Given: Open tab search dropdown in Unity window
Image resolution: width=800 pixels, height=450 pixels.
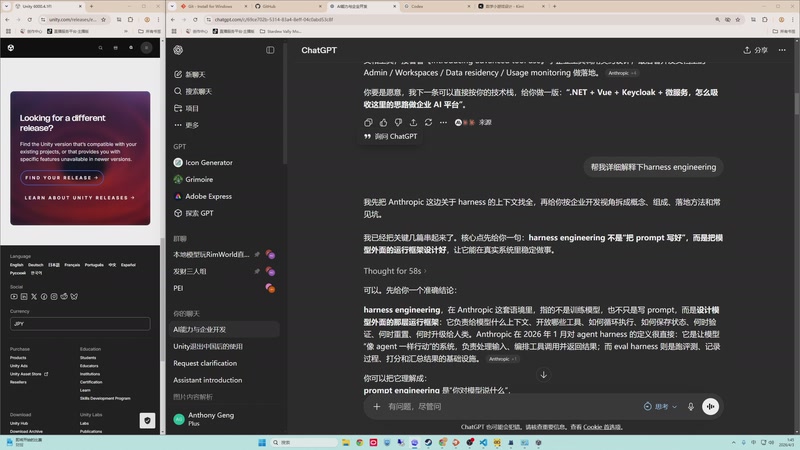Looking at the screenshot, I should click(7, 6).
